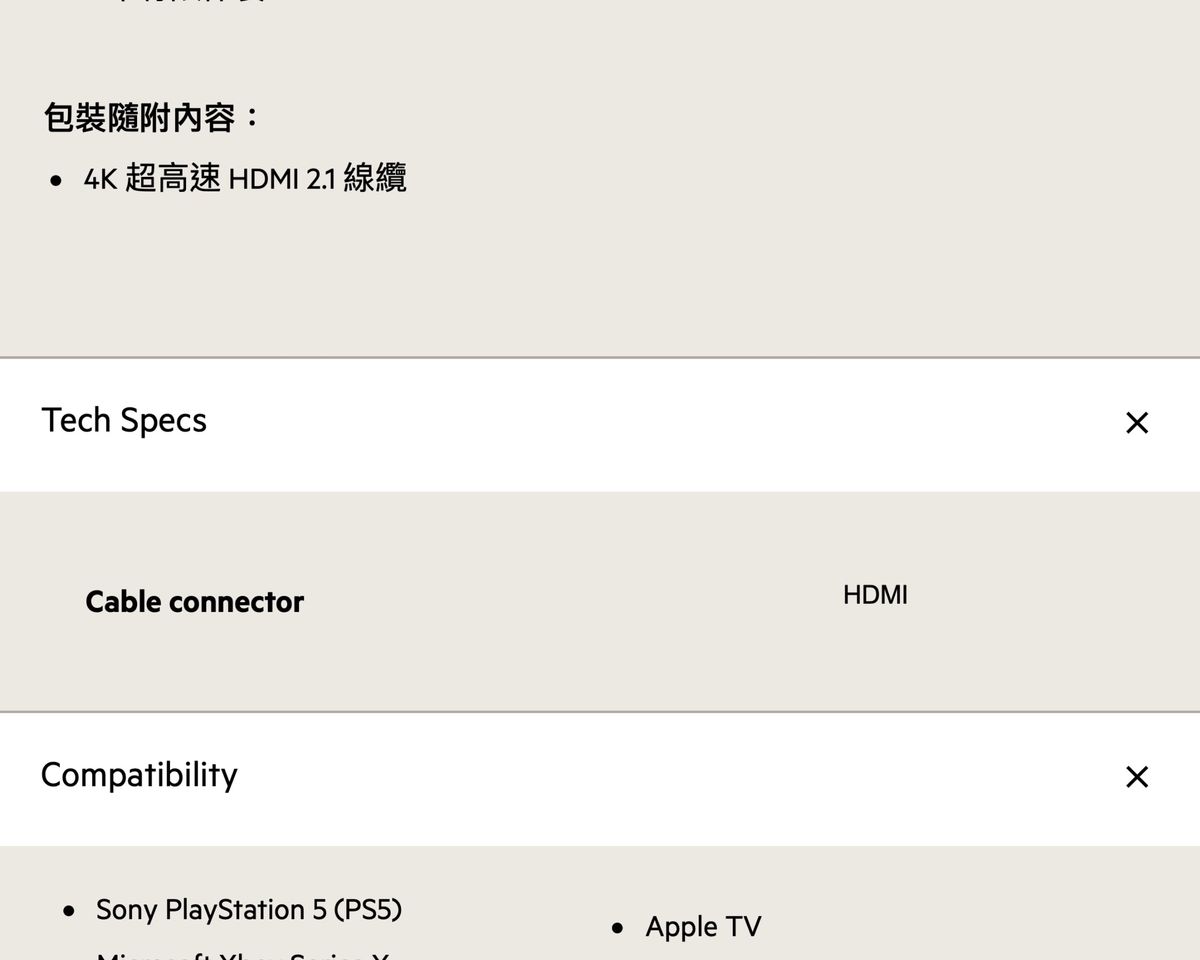This screenshot has height=960, width=1200.
Task: Click the cut-off text at page top
Action: tap(190, 3)
